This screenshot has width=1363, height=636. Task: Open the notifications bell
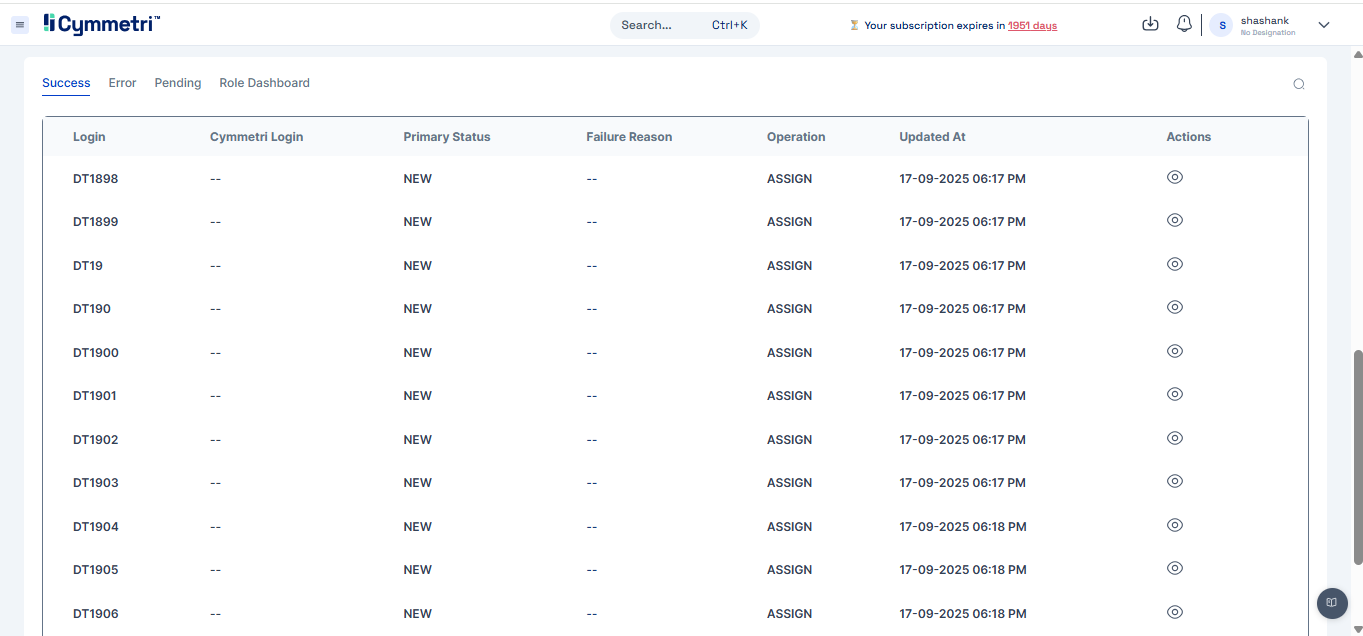pyautogui.click(x=1184, y=24)
